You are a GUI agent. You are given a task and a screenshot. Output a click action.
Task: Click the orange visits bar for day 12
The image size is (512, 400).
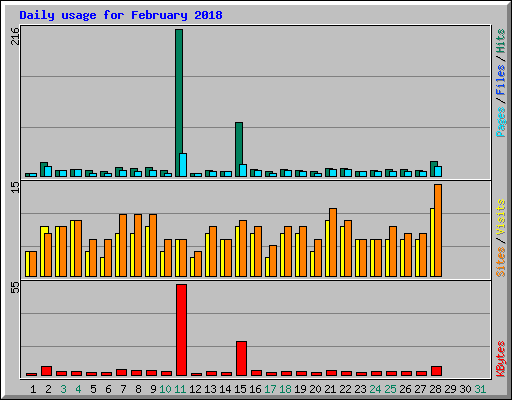198,264
